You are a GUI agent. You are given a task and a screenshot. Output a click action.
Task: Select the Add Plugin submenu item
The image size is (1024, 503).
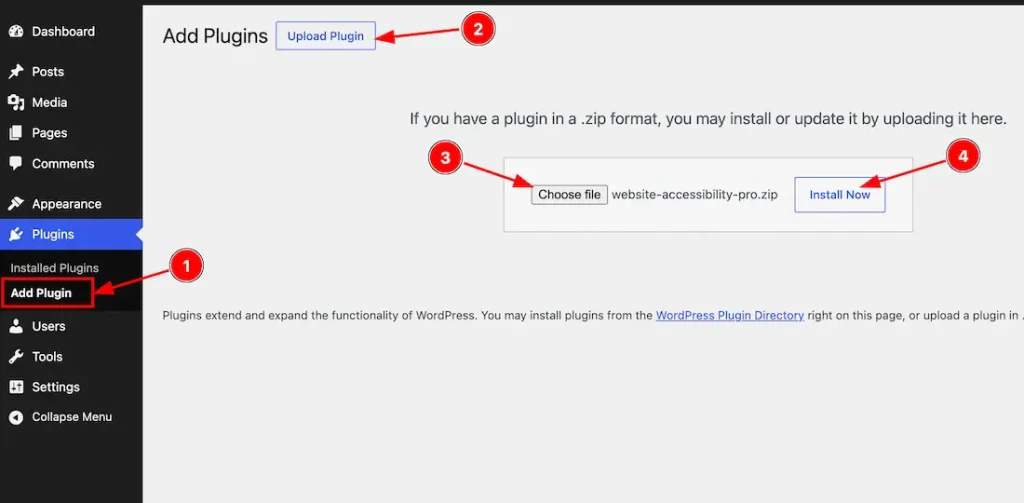(41, 293)
